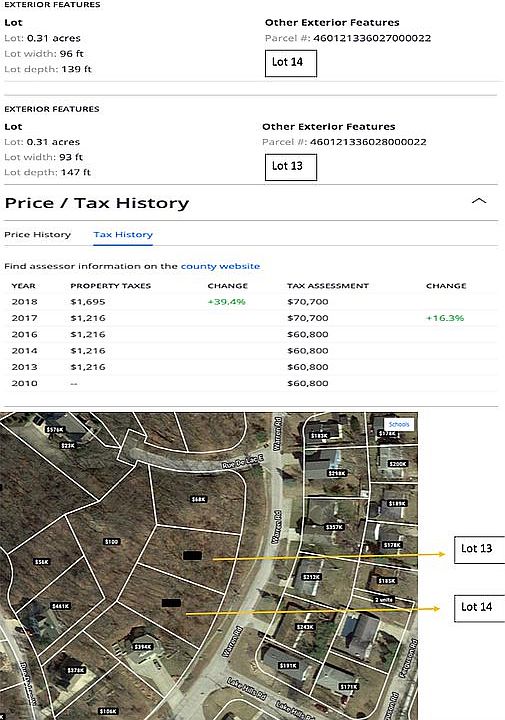Viewport: 505px width, 720px height.
Task: Select the $394K house price tag
Action: [142, 647]
